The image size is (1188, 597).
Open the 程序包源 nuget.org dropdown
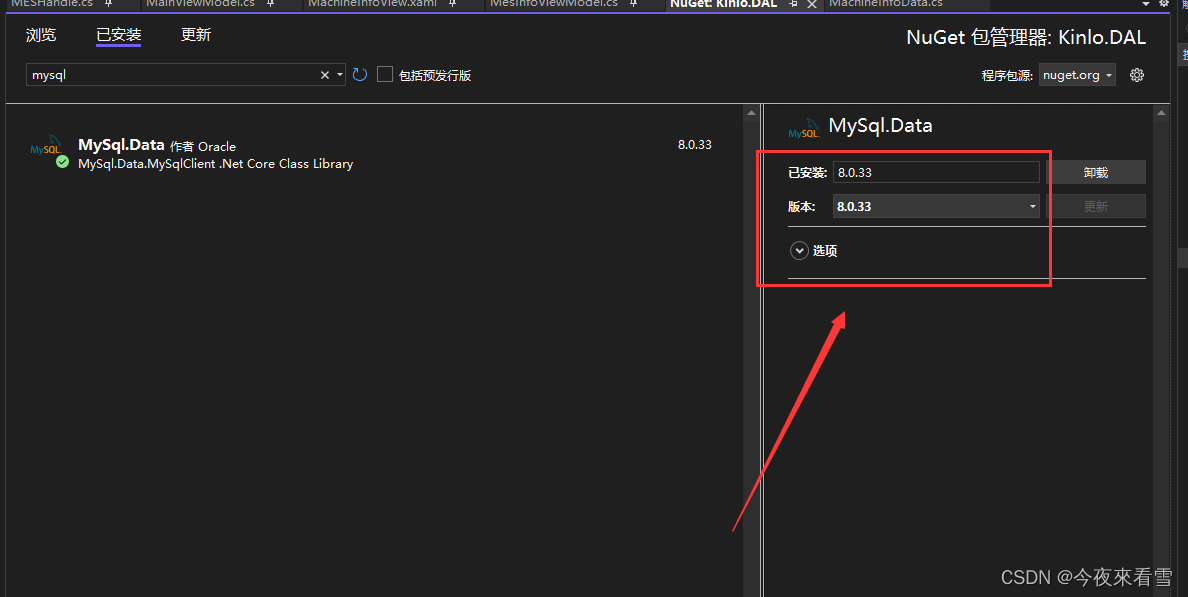(1077, 75)
